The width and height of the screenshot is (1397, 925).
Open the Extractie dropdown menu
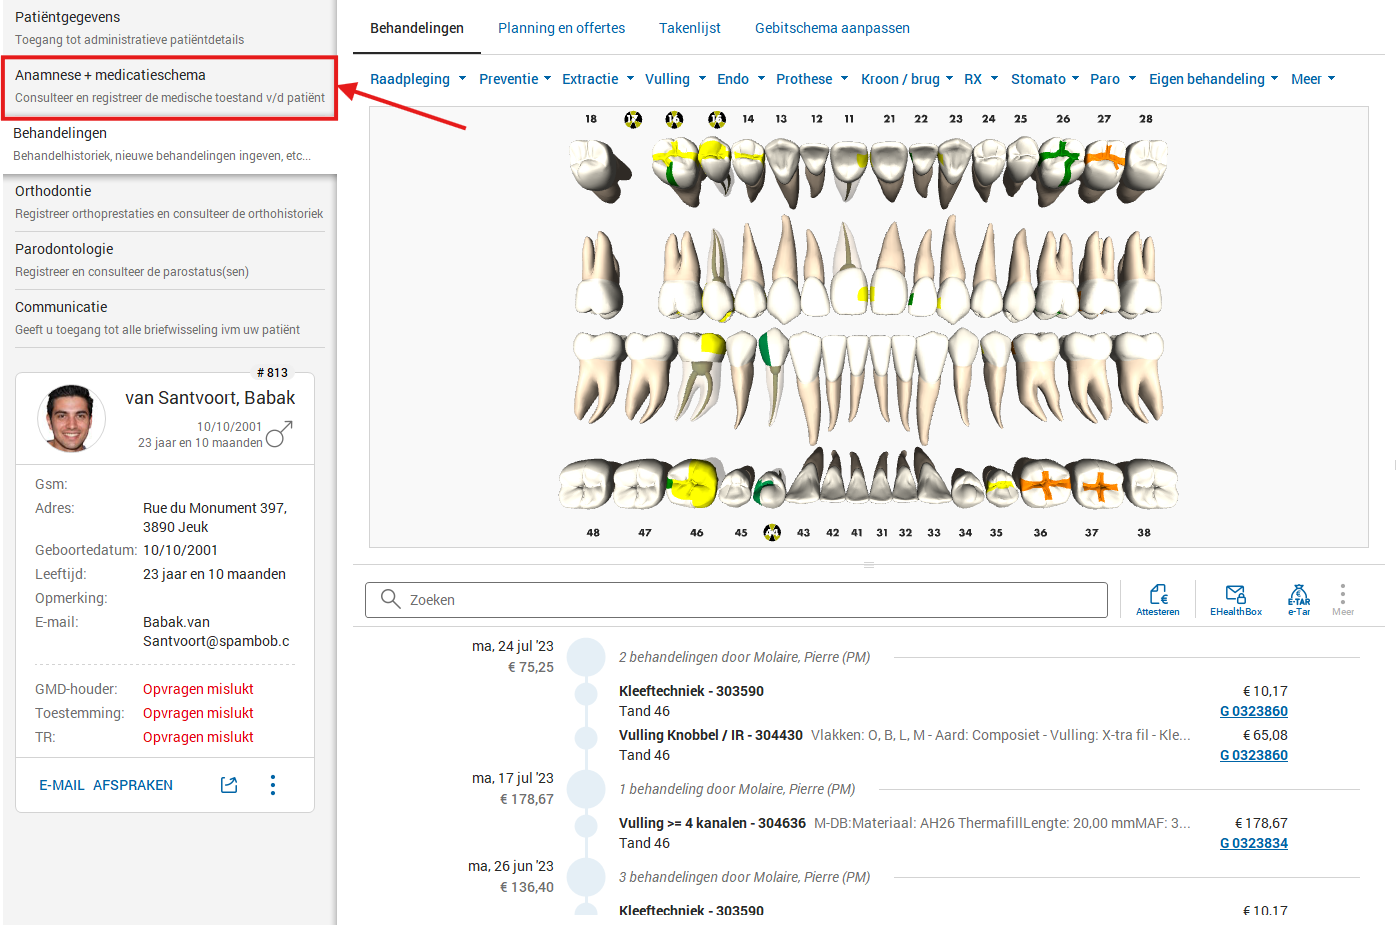(597, 79)
